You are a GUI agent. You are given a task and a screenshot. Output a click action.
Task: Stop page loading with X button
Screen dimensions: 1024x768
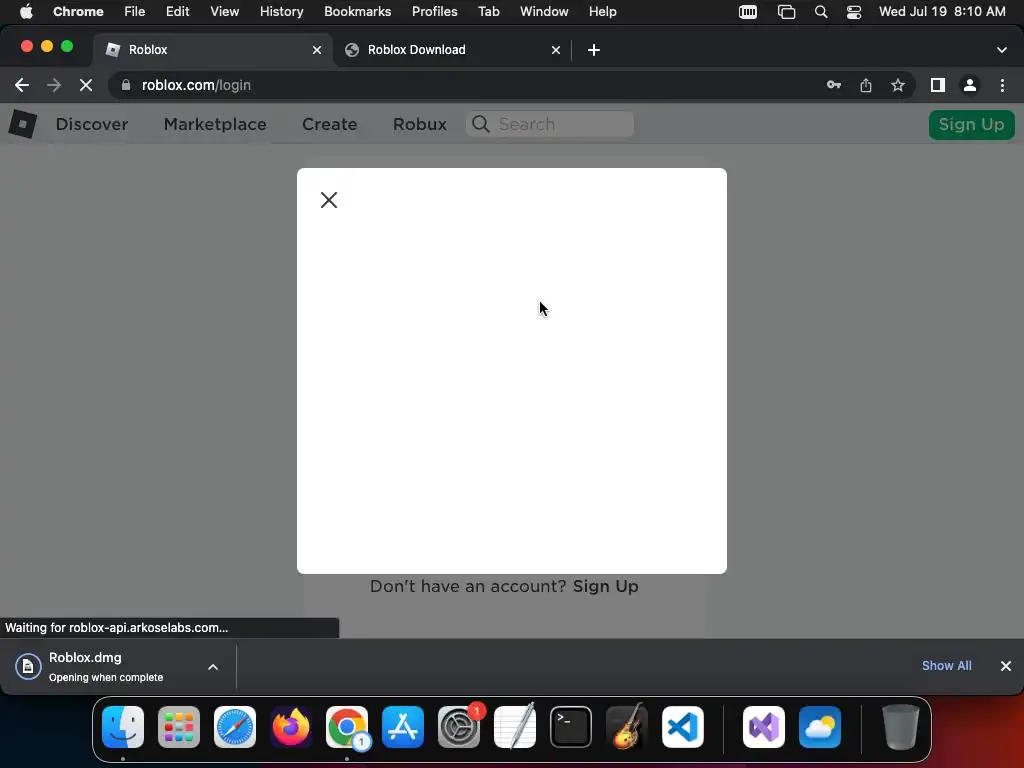(x=86, y=85)
